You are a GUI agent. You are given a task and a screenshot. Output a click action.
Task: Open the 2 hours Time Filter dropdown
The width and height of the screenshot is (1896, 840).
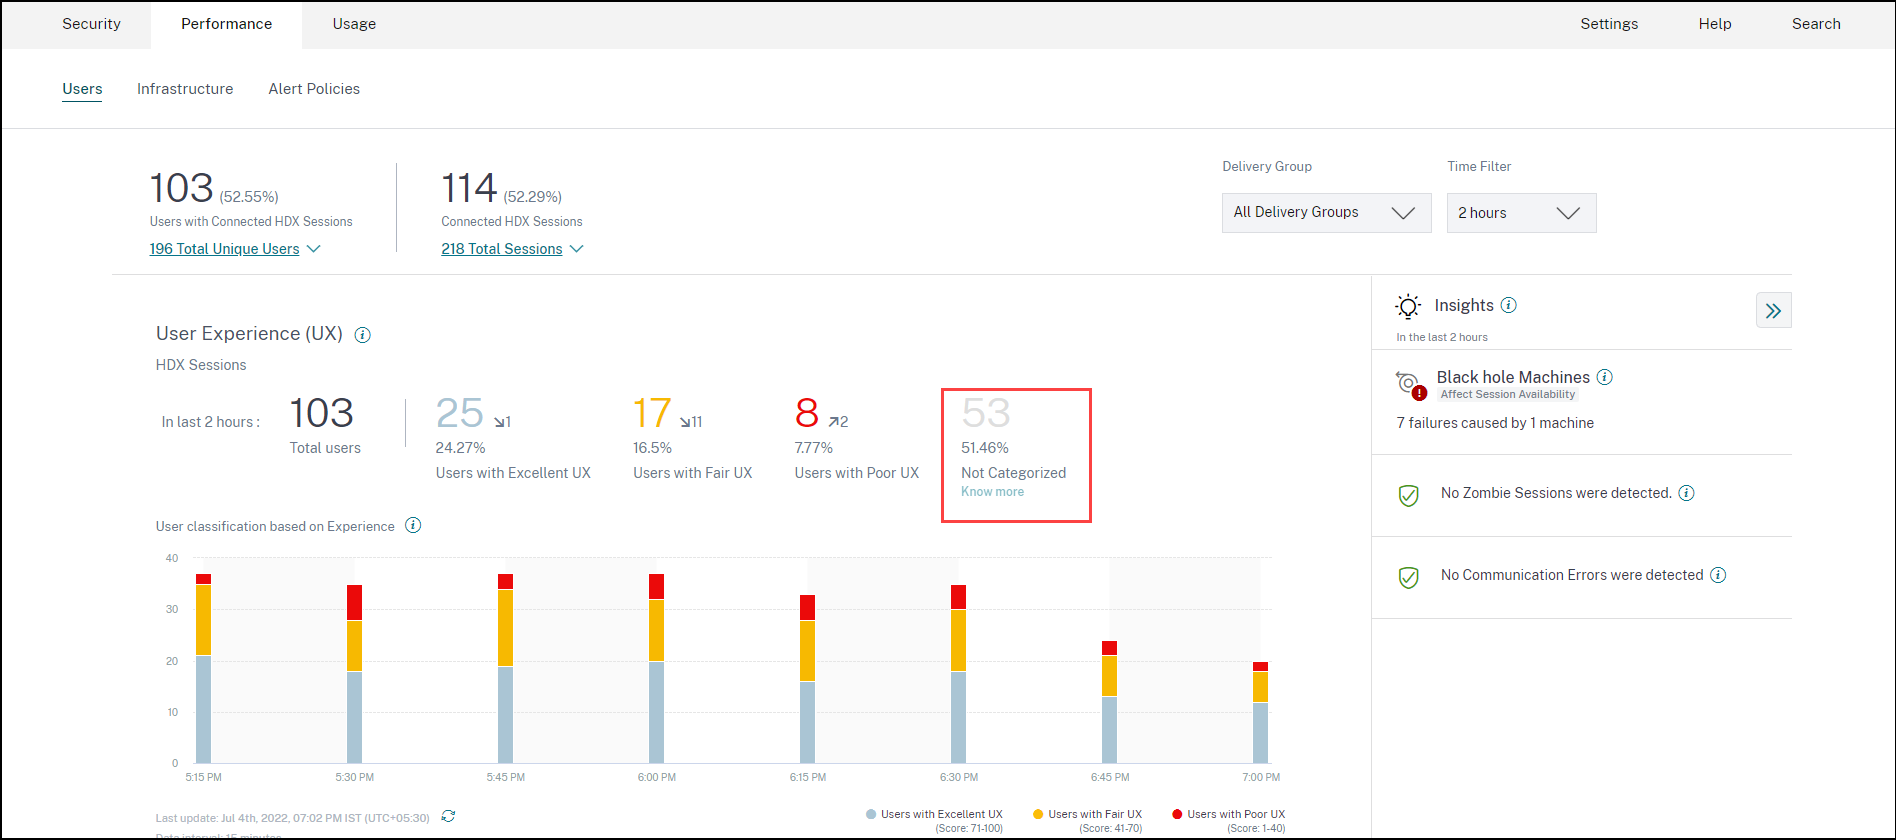coord(1521,213)
